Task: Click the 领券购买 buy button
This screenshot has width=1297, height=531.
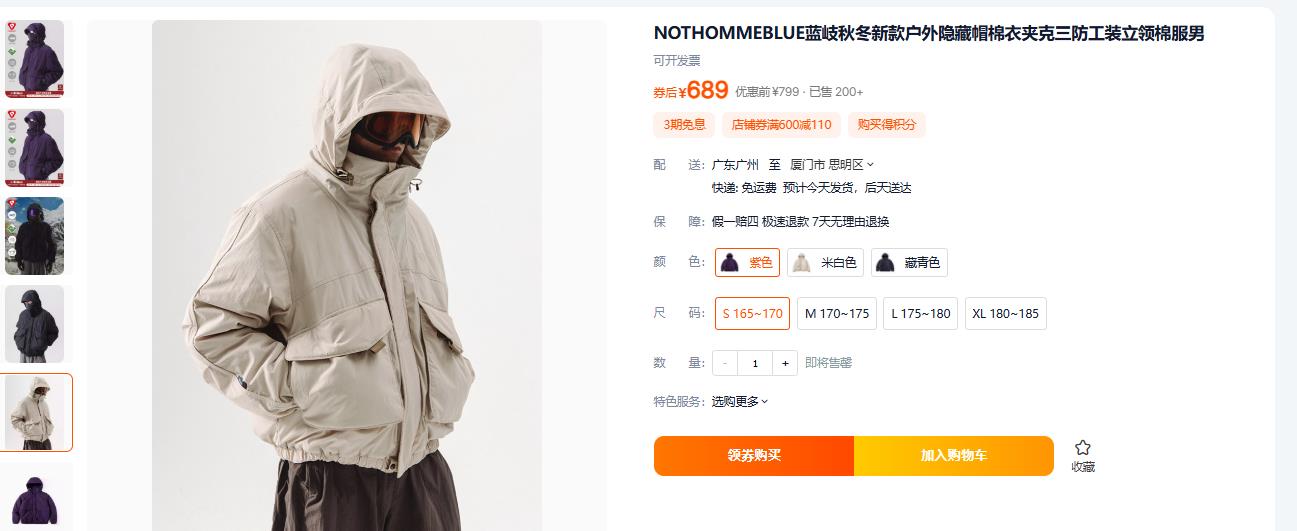Action: click(x=754, y=456)
